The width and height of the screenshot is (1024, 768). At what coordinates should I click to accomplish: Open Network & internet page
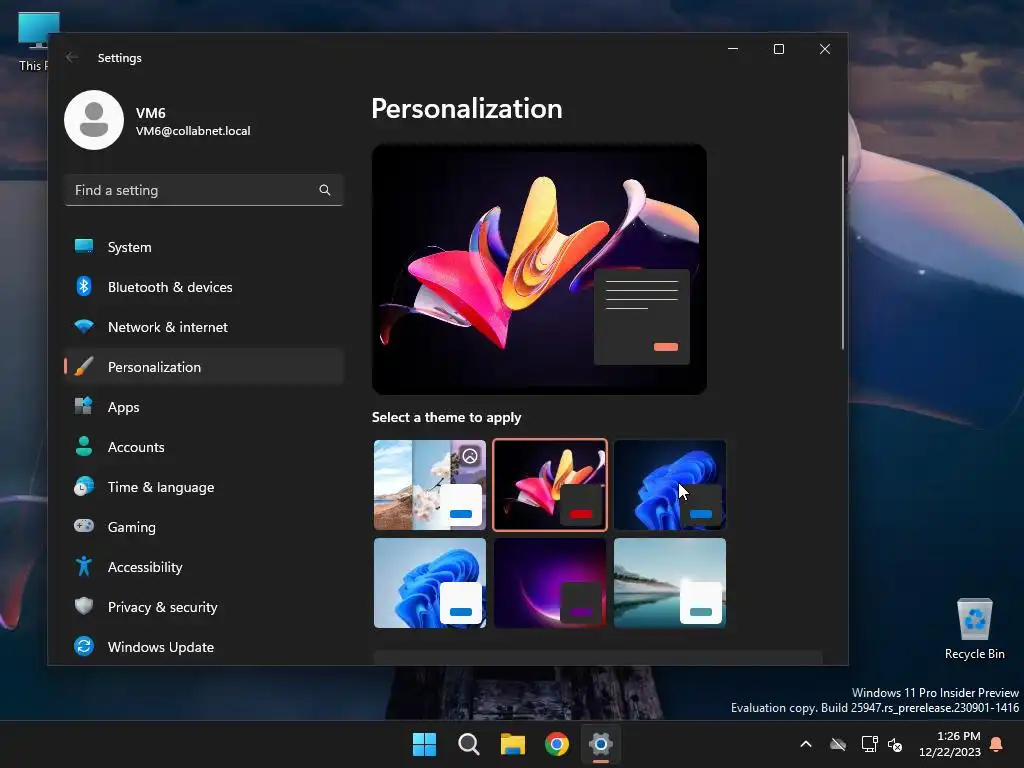[204, 327]
